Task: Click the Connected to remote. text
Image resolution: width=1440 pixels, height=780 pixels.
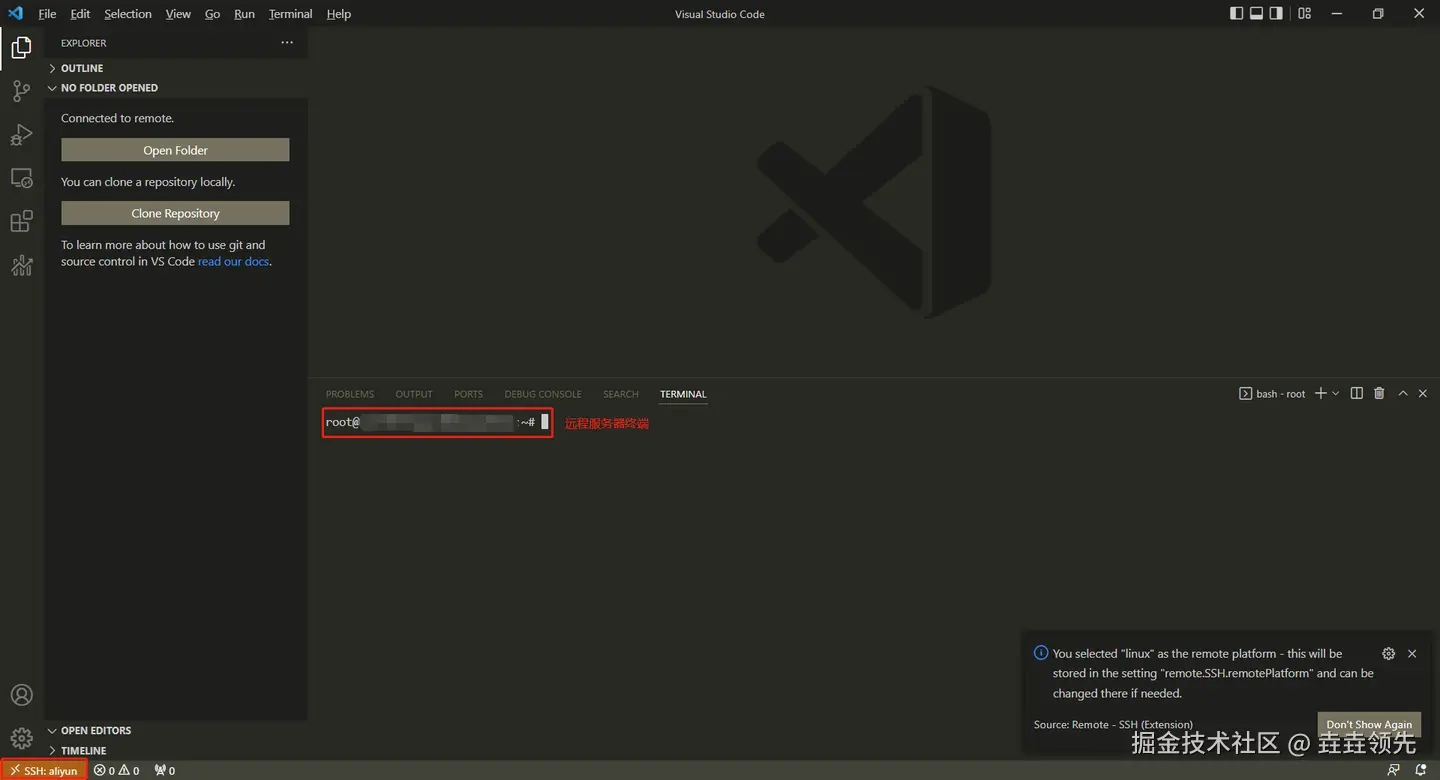Action: click(x=117, y=118)
